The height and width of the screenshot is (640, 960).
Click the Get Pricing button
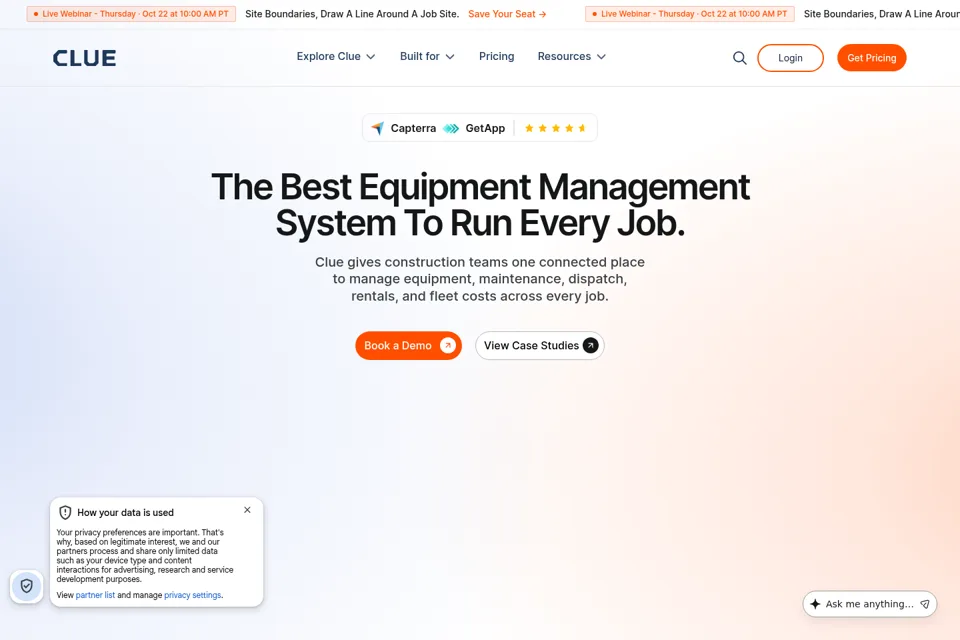871,58
